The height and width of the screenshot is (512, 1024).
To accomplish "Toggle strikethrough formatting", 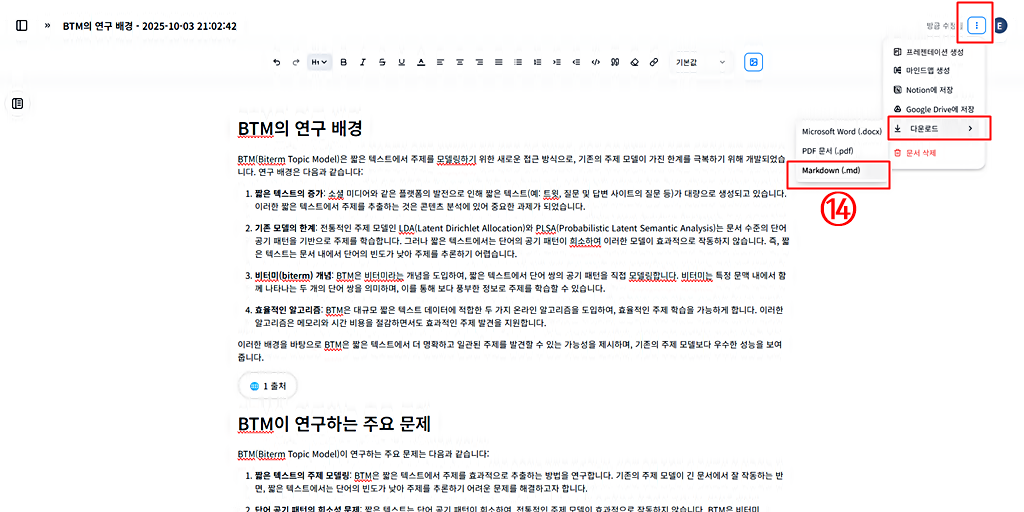I will 382,62.
